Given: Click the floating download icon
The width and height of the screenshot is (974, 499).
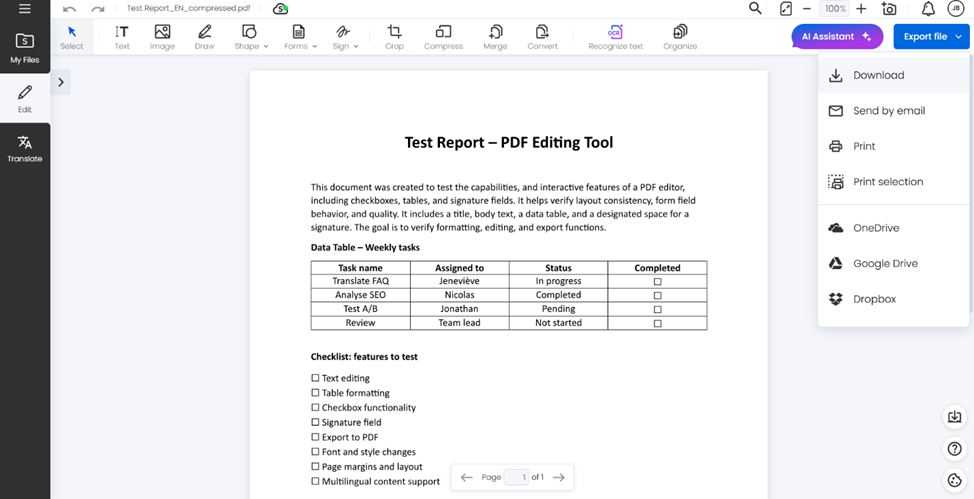Looking at the screenshot, I should [x=954, y=416].
